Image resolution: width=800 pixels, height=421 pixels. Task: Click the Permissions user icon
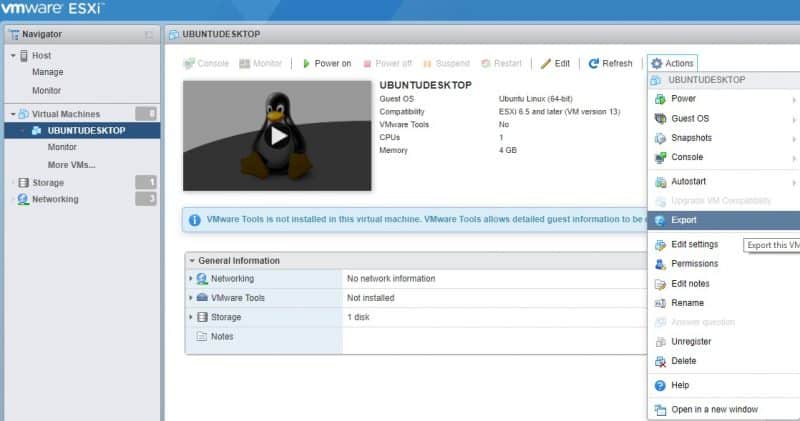[659, 264]
